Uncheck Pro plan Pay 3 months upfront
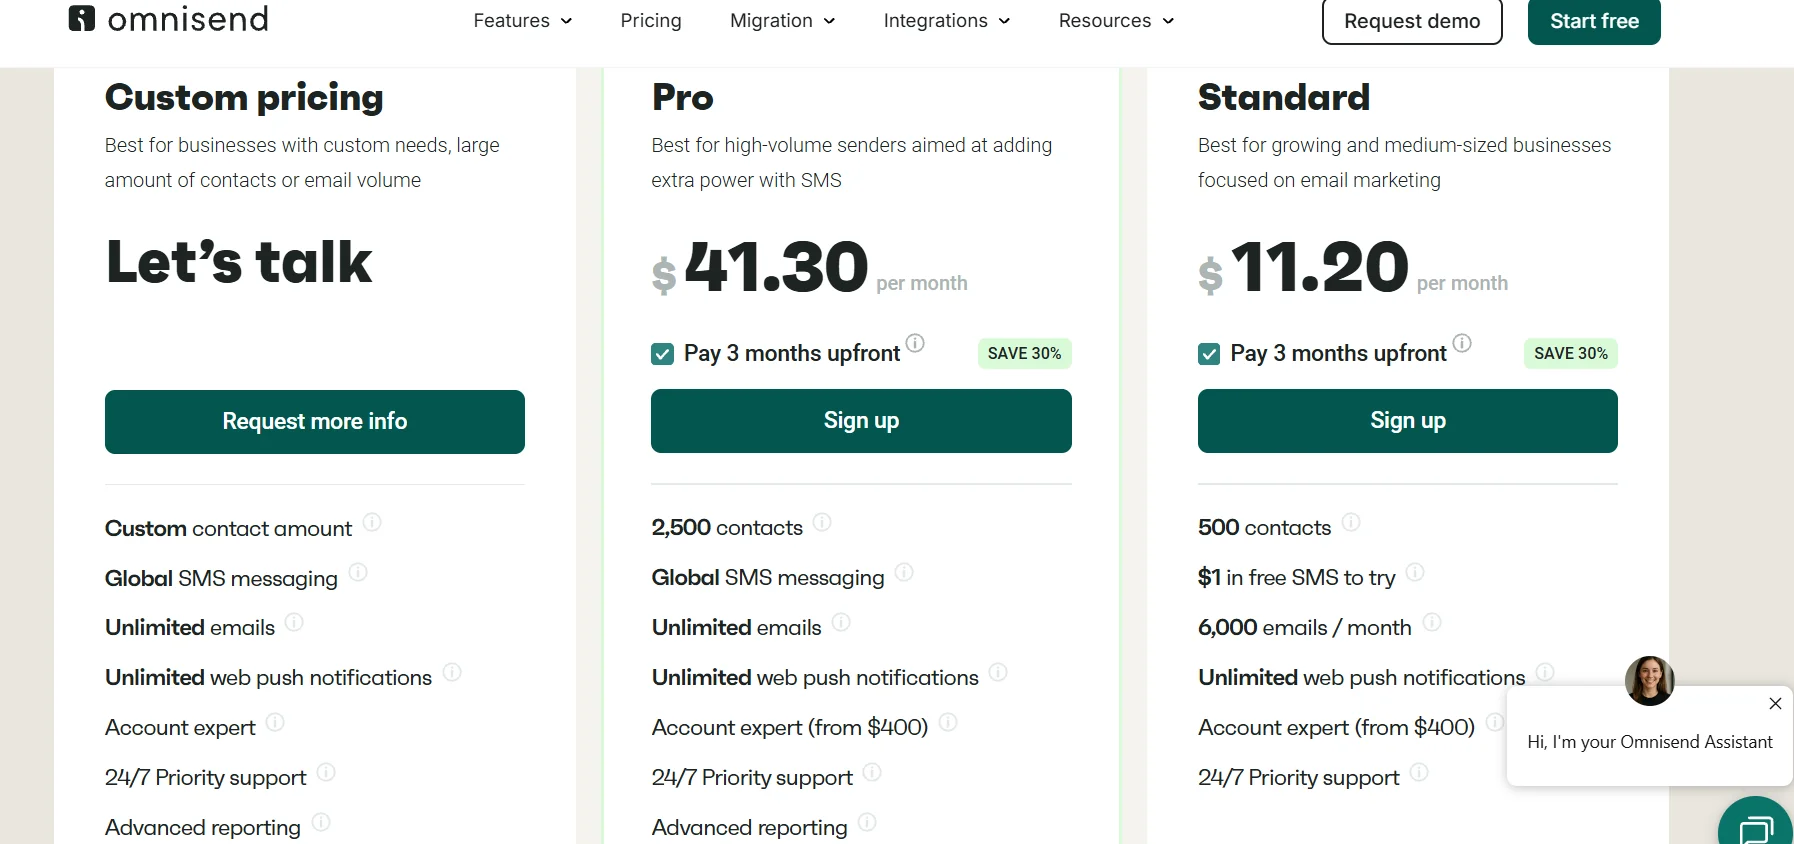 click(x=662, y=354)
